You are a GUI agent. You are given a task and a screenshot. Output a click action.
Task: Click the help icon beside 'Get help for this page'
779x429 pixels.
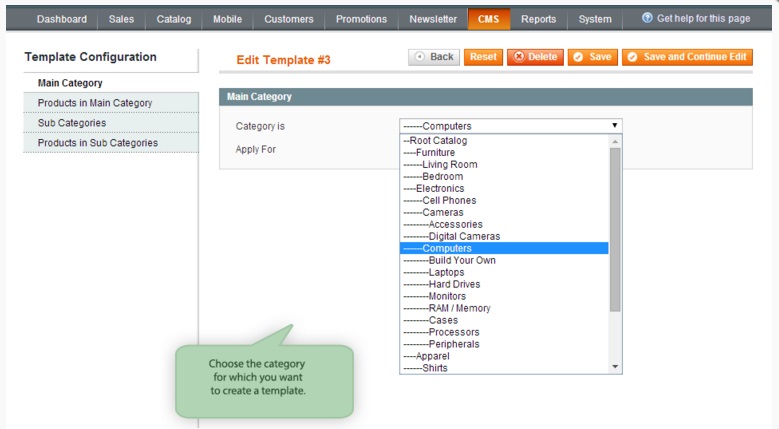click(647, 19)
